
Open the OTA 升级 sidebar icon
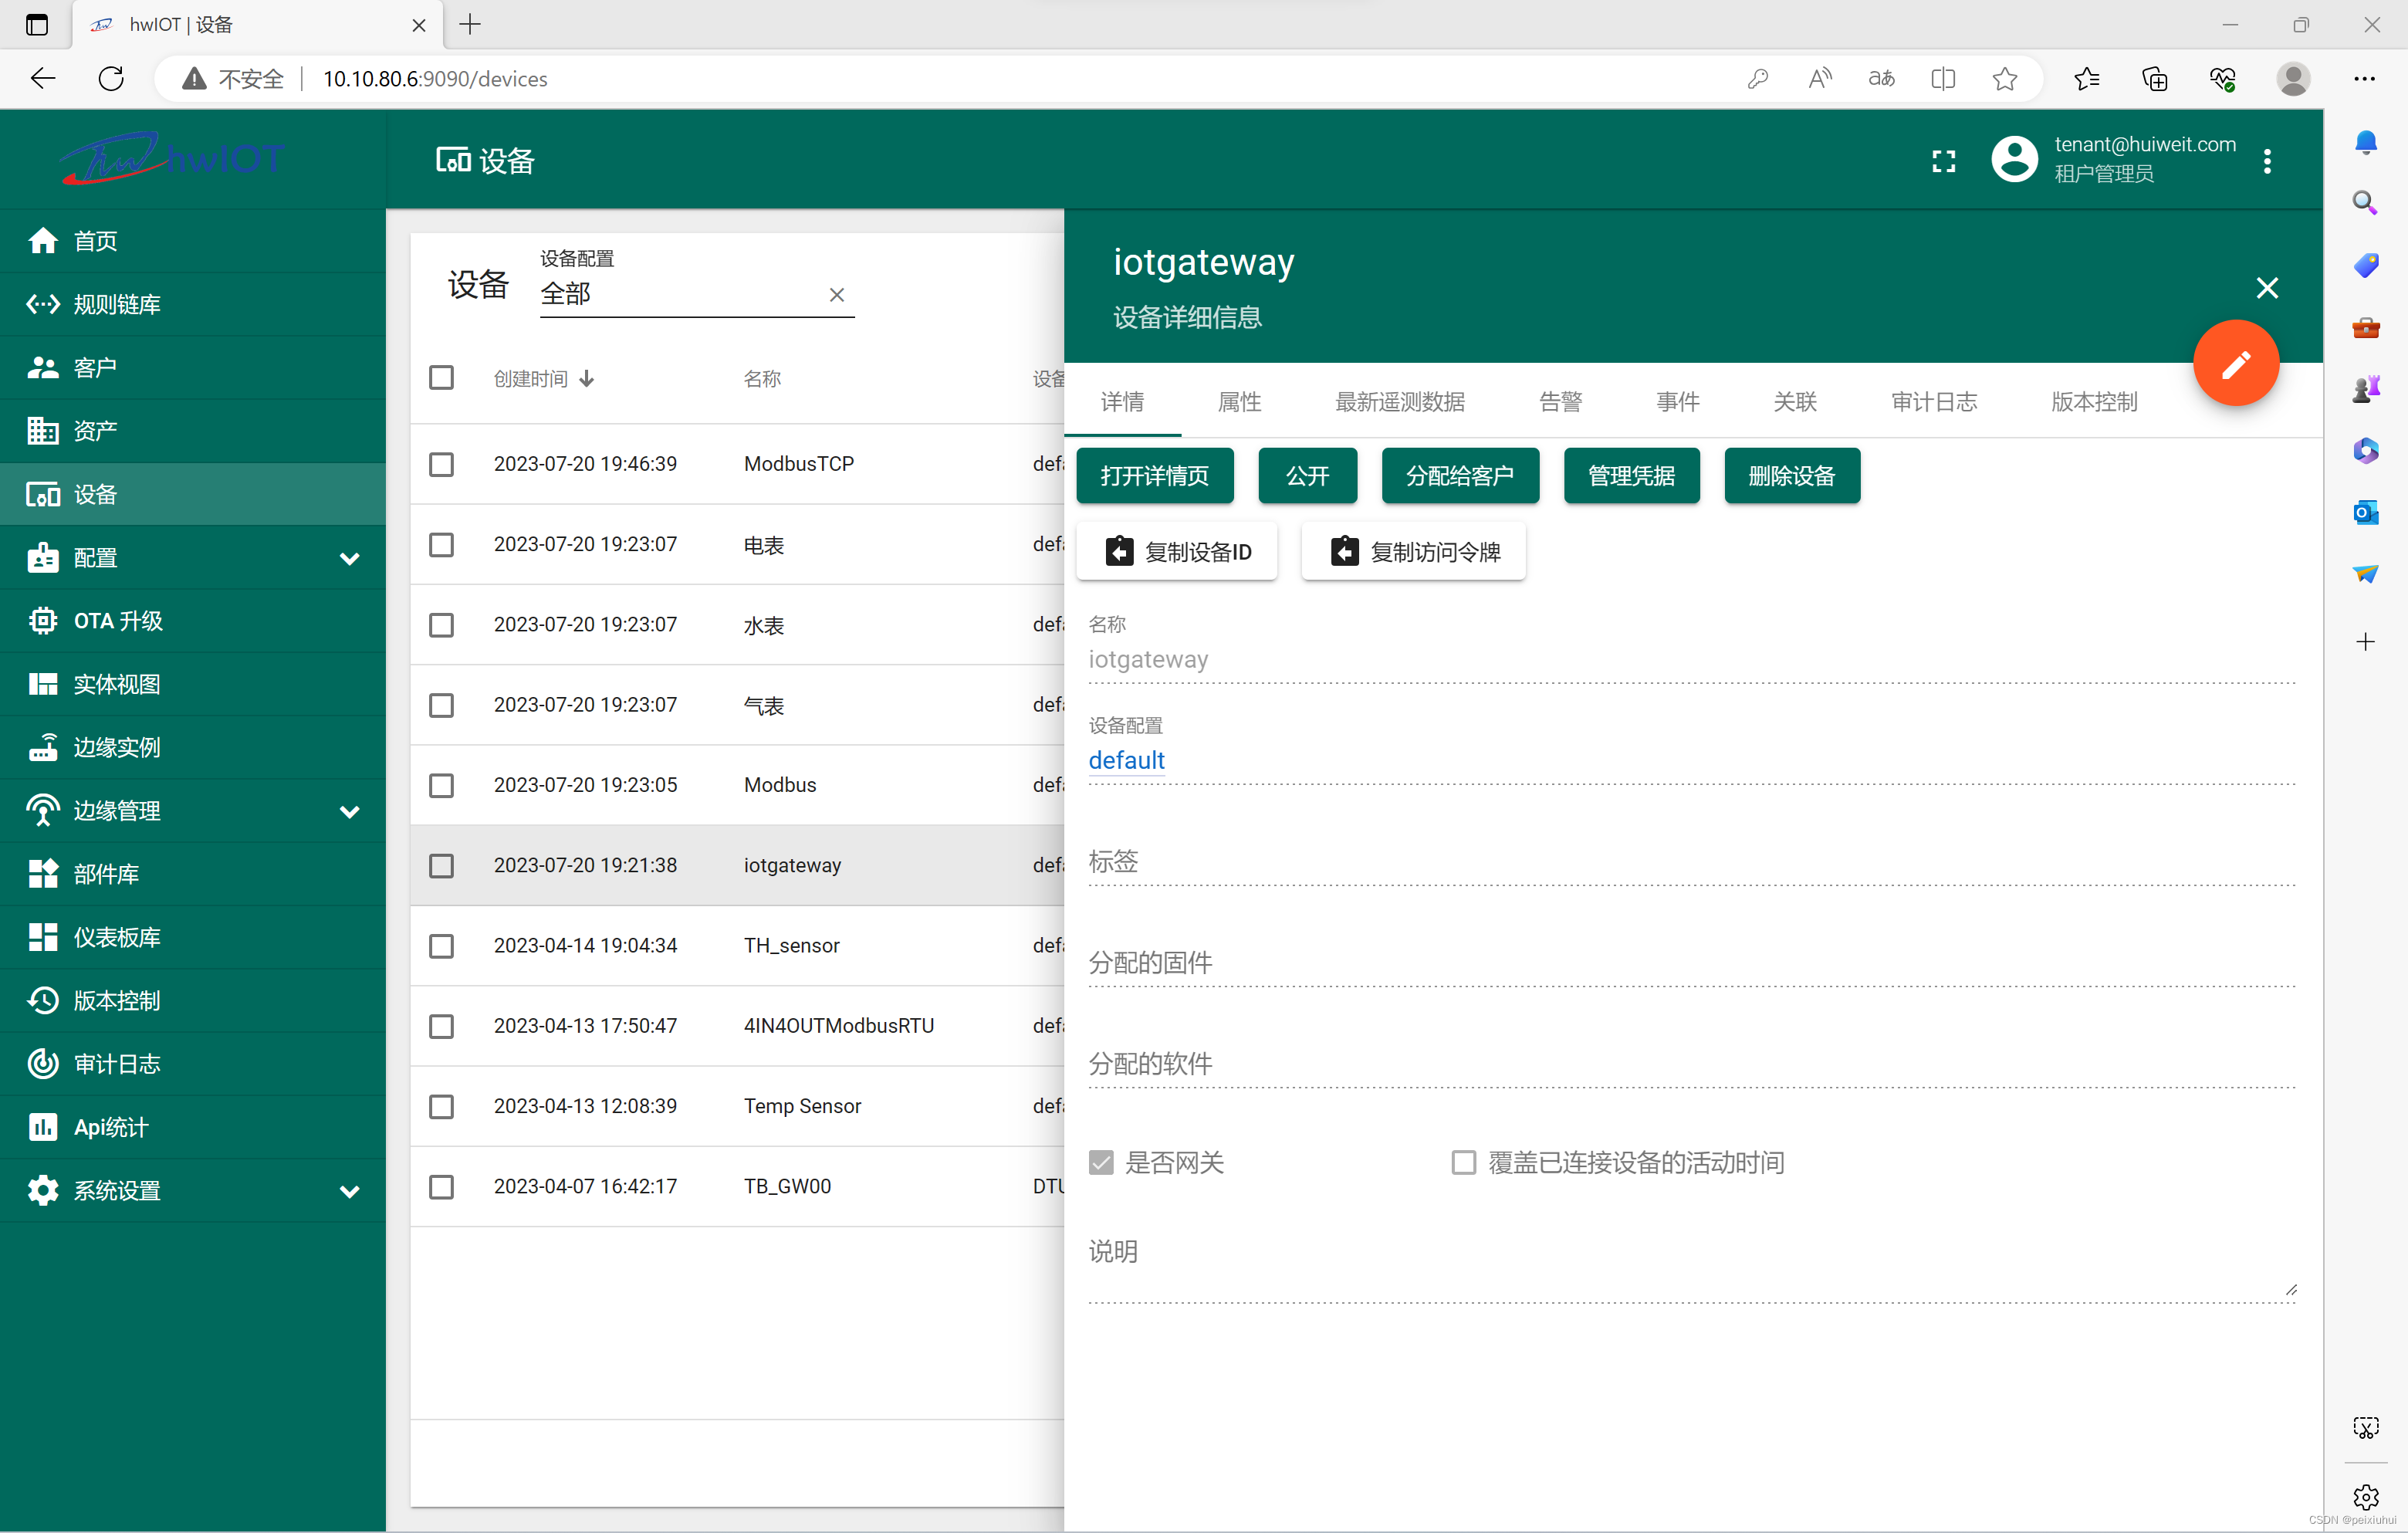(x=42, y=620)
